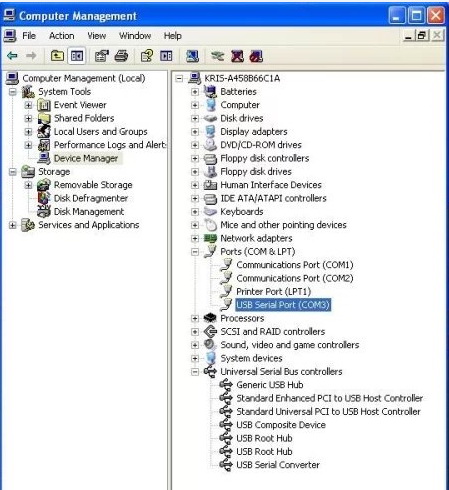Expand the Local Users and Groups node
This screenshot has height=490, width=449.
coord(28,132)
